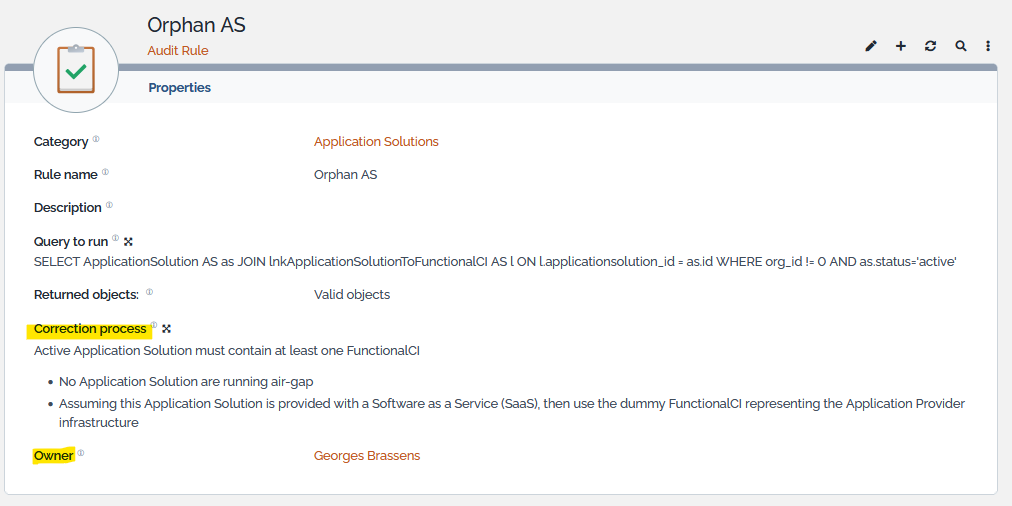Click the Audit Rule clipboard icon
The height and width of the screenshot is (506, 1012).
(76, 70)
